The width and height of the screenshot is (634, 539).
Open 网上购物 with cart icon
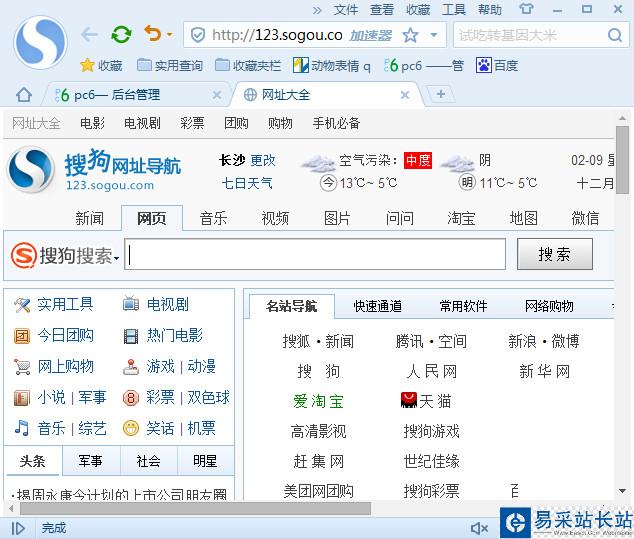pyautogui.click(x=53, y=367)
